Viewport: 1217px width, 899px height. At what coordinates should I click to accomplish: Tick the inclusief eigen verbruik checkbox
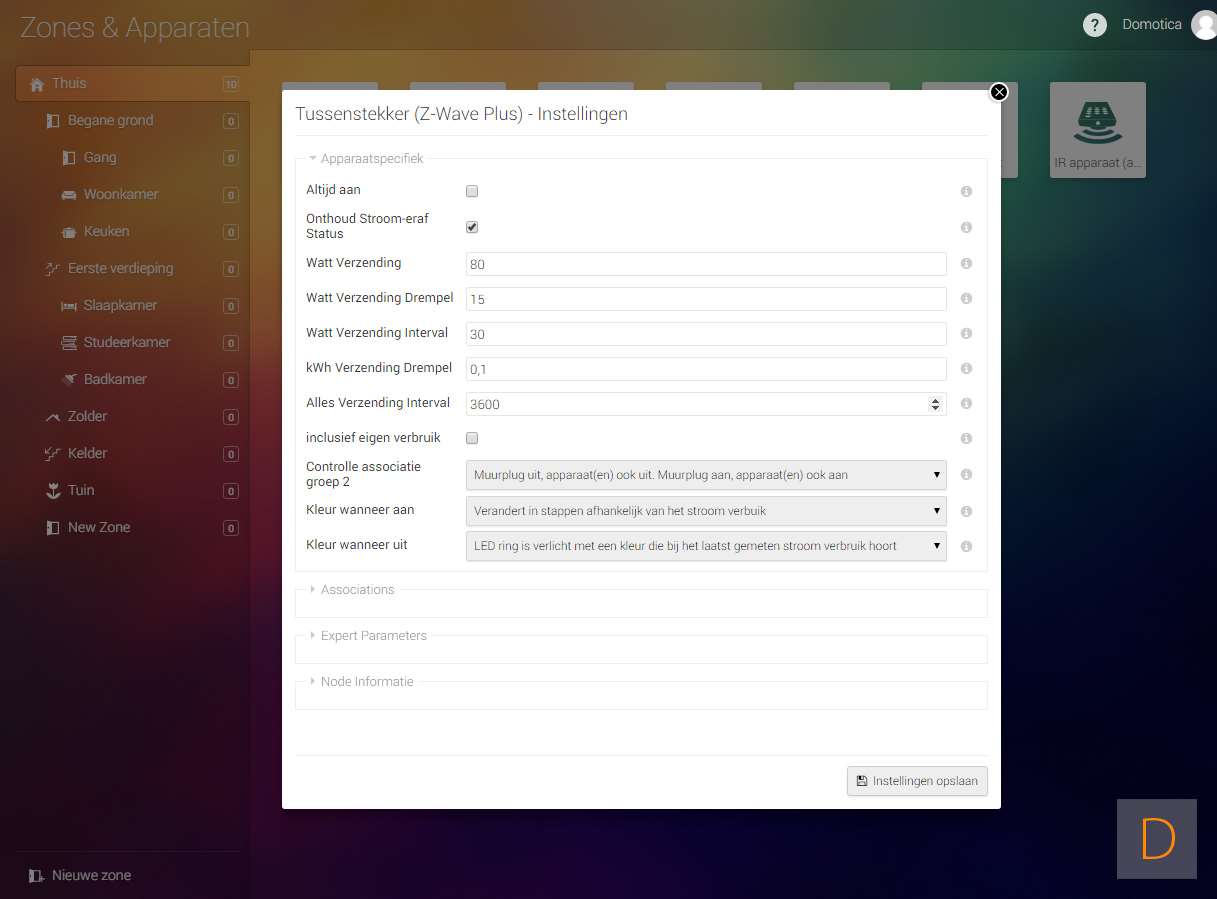coord(472,438)
